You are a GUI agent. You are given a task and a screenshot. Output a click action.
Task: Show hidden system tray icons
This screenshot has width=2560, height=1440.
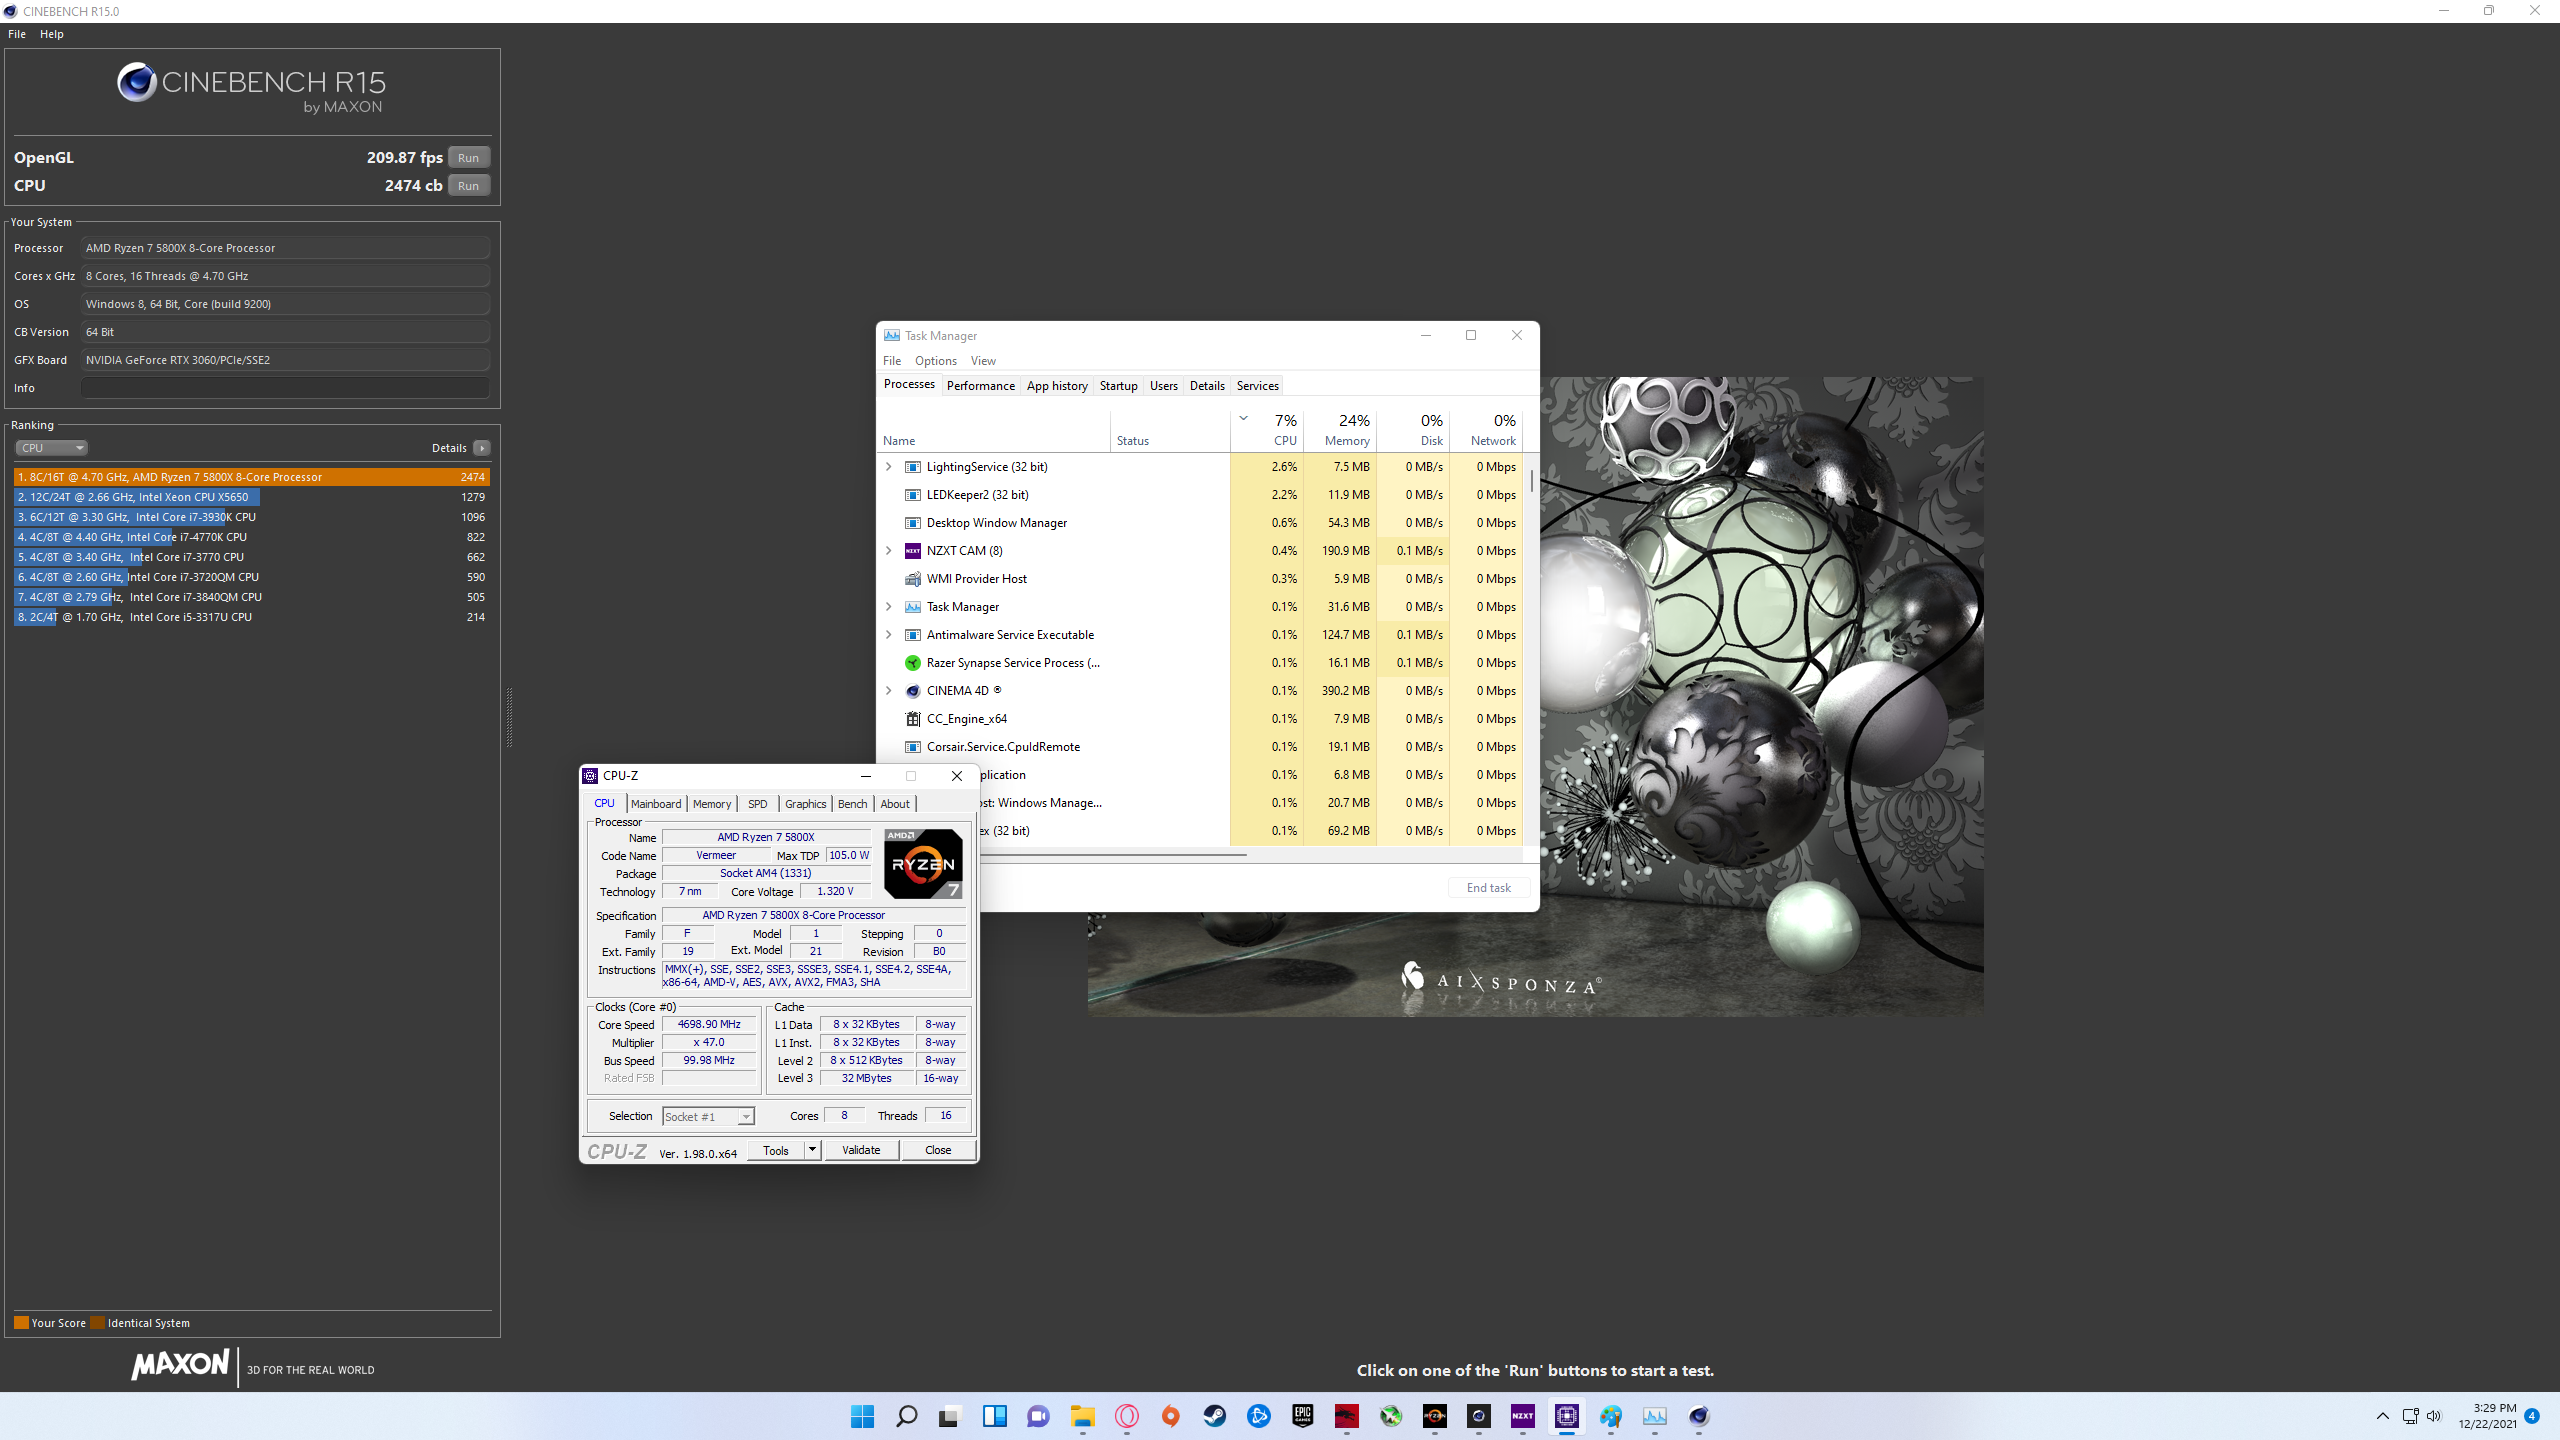tap(2383, 1416)
